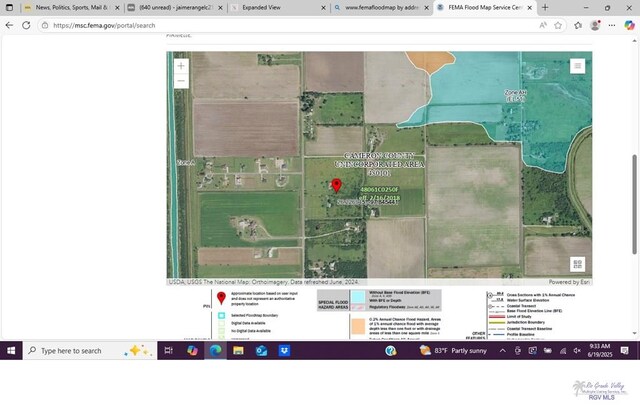This screenshot has height=410, width=640.
Task: Select the FEMA Flood Map Service Center tab
Action: pos(485,7)
